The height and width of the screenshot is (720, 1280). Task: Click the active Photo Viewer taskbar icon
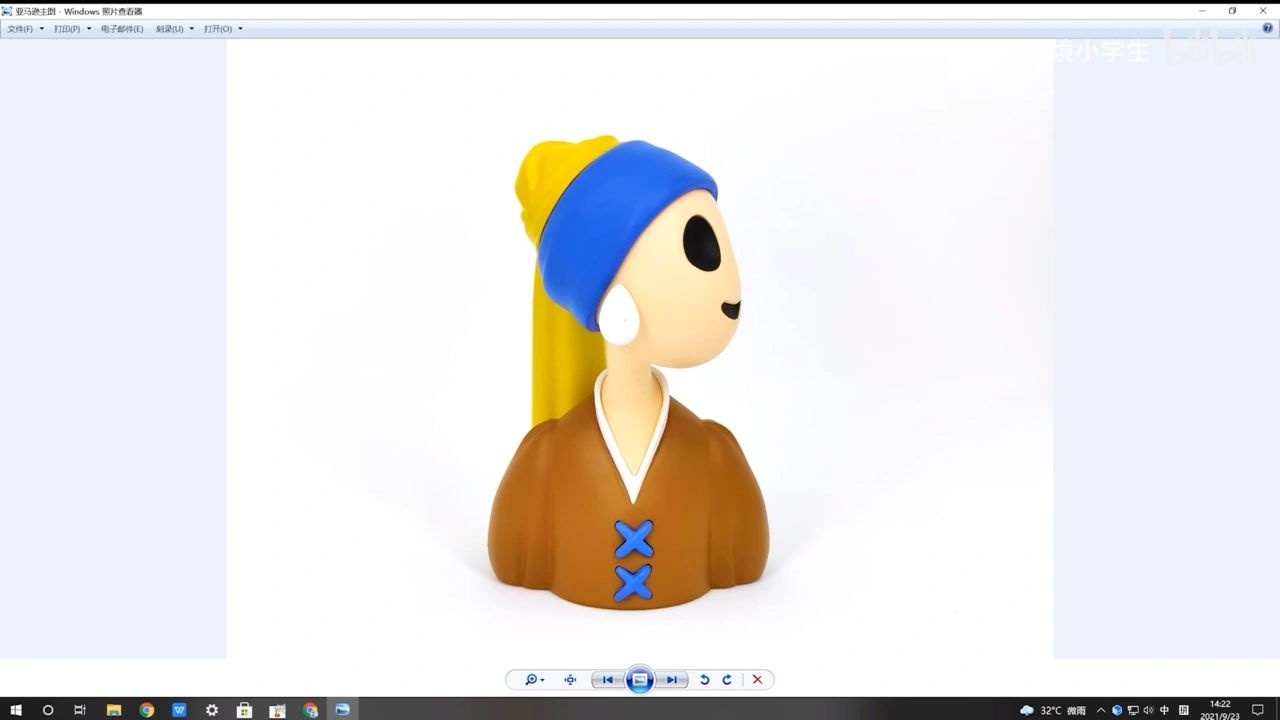343,710
